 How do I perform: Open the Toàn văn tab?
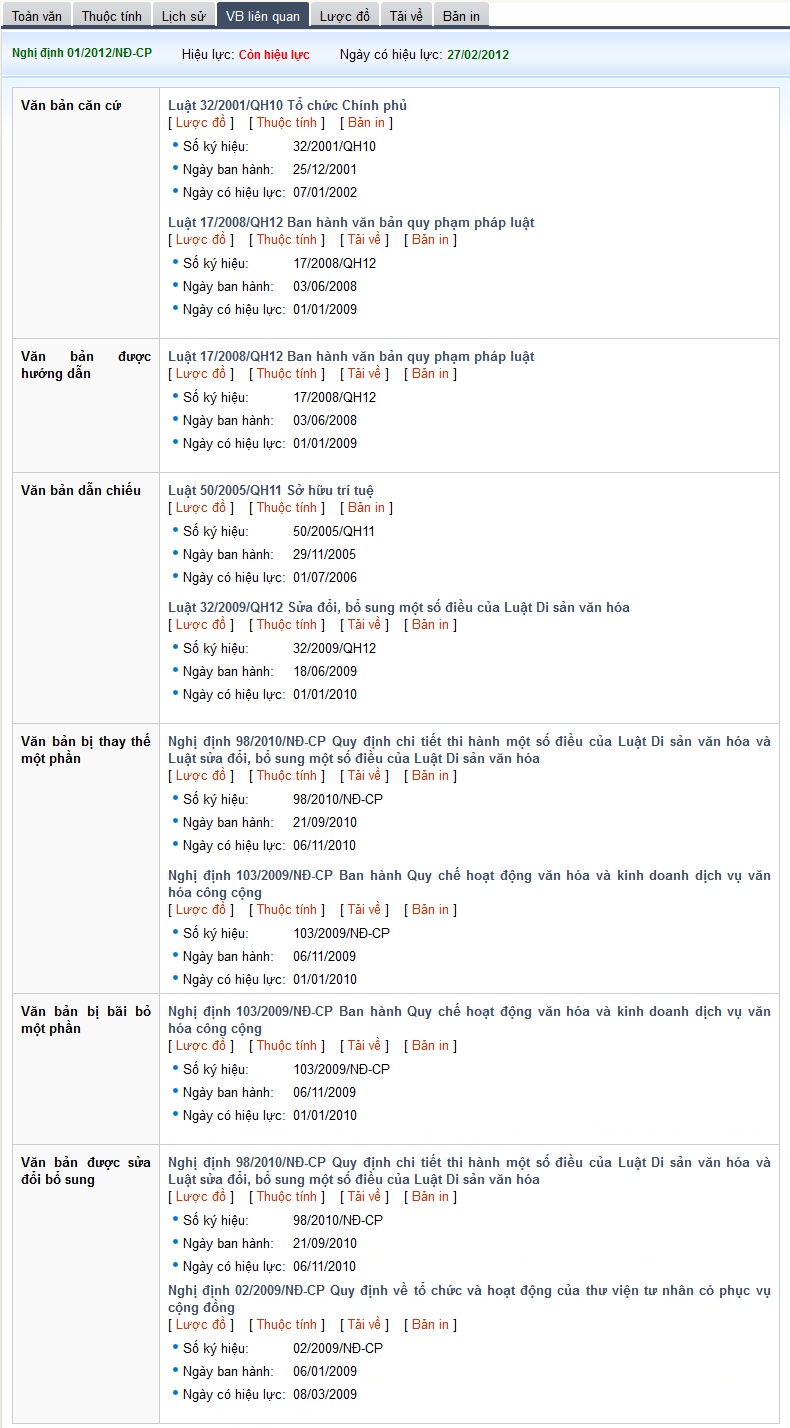point(37,16)
